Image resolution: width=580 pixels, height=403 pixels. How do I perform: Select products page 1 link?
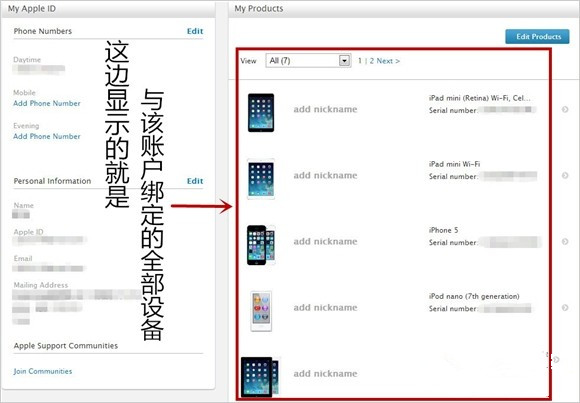360,61
